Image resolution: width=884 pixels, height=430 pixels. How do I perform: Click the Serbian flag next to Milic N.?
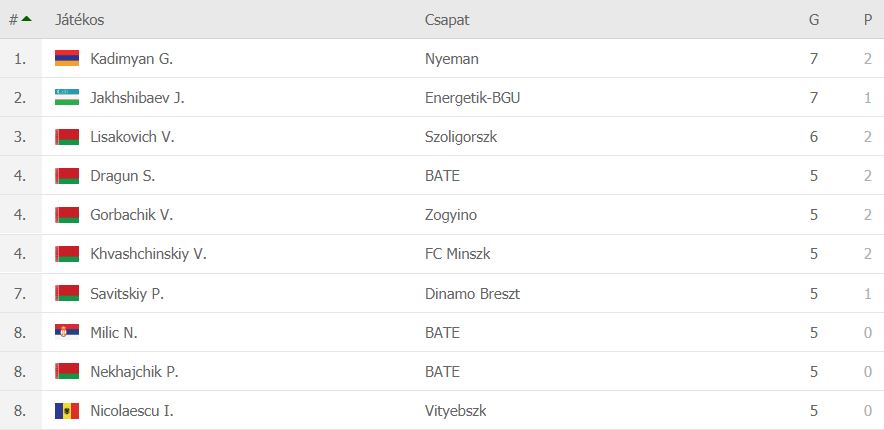click(67, 332)
